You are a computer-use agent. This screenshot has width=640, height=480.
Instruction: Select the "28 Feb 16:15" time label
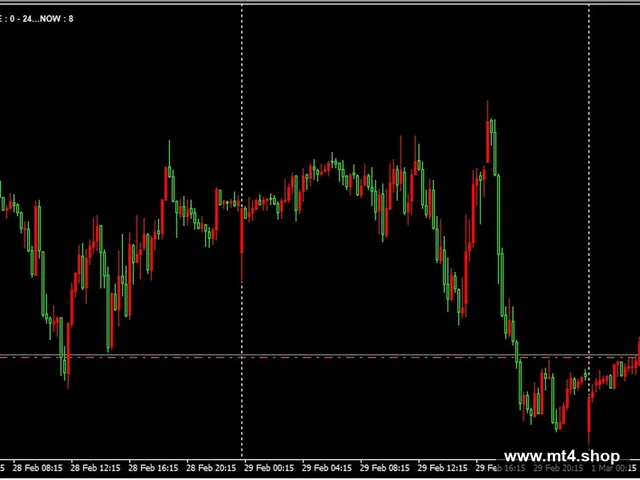153,467
